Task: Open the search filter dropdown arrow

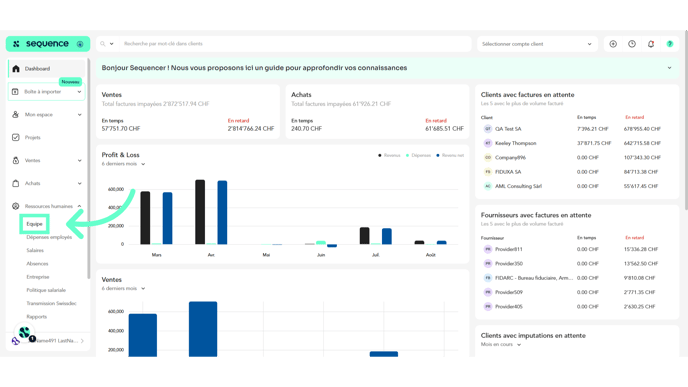Action: click(111, 44)
